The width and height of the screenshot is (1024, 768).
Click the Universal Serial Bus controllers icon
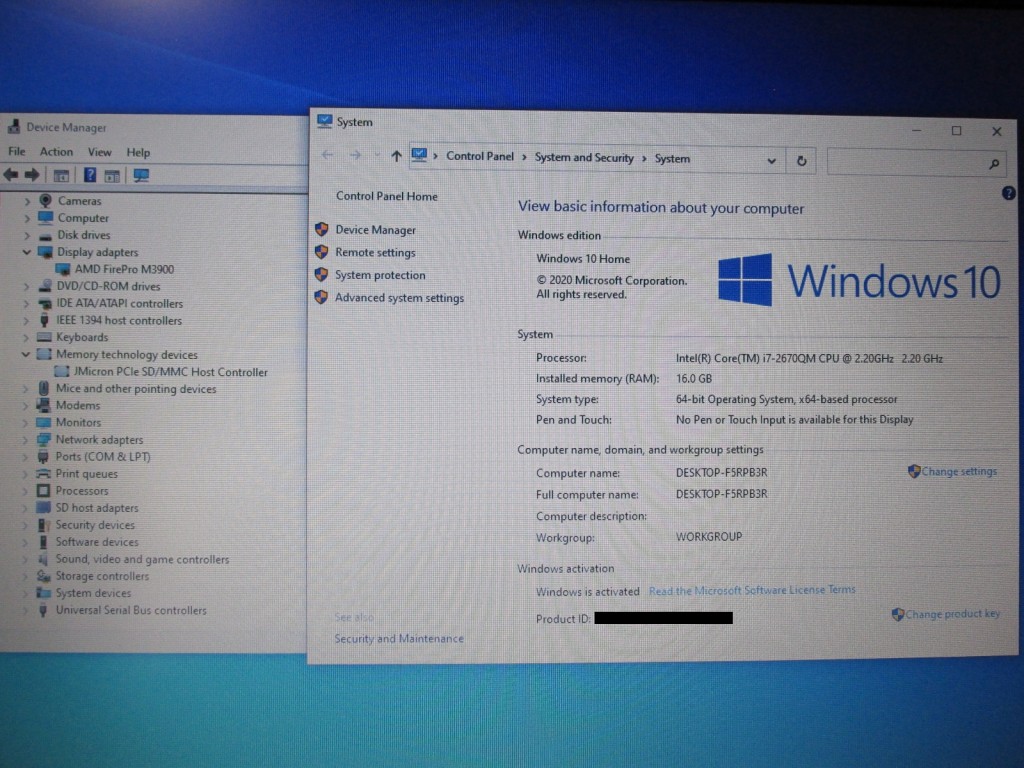click(x=43, y=611)
